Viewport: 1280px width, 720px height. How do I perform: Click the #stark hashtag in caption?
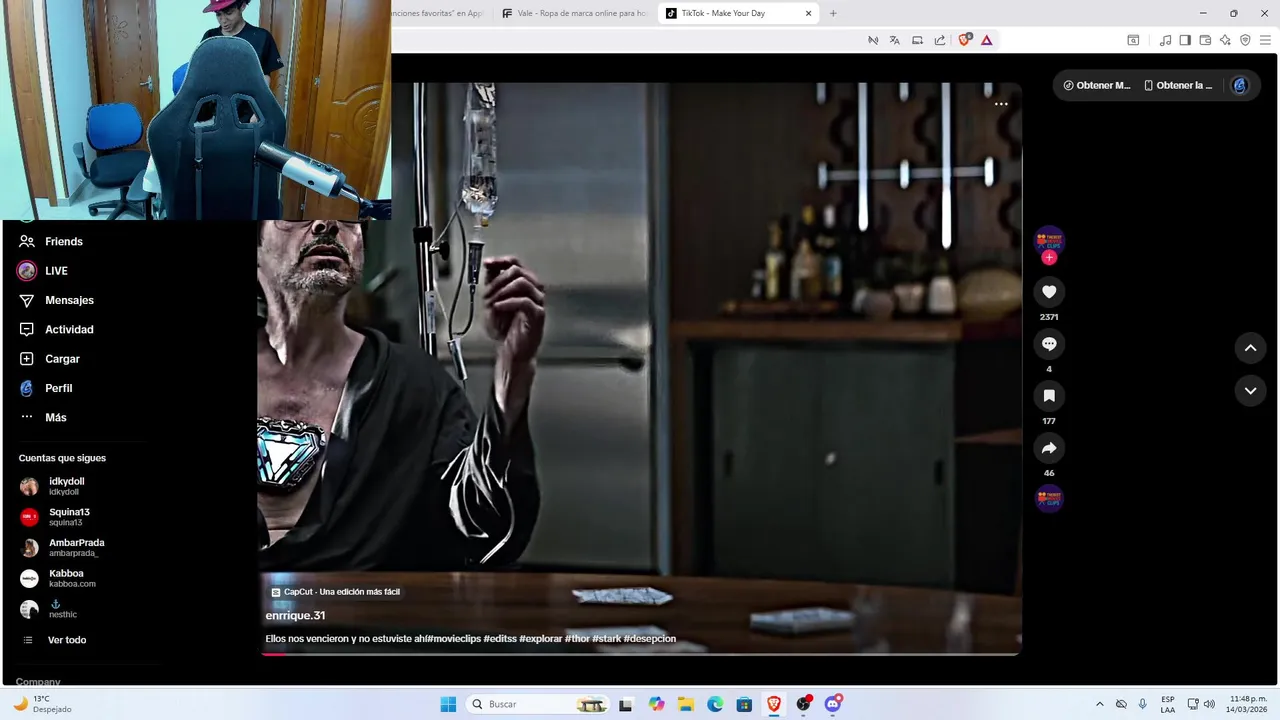click(x=606, y=639)
